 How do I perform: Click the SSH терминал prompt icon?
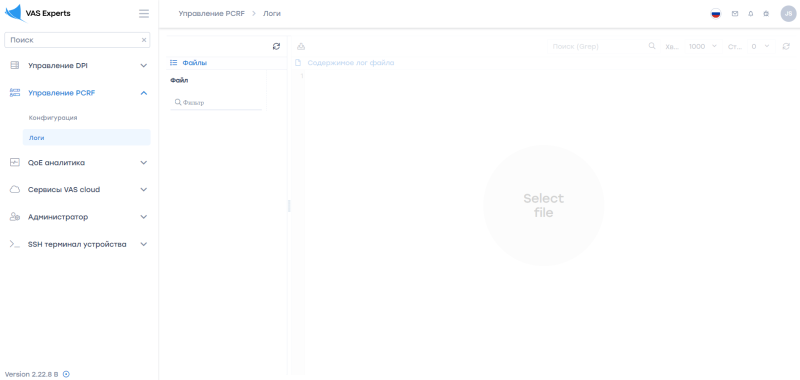(x=15, y=244)
